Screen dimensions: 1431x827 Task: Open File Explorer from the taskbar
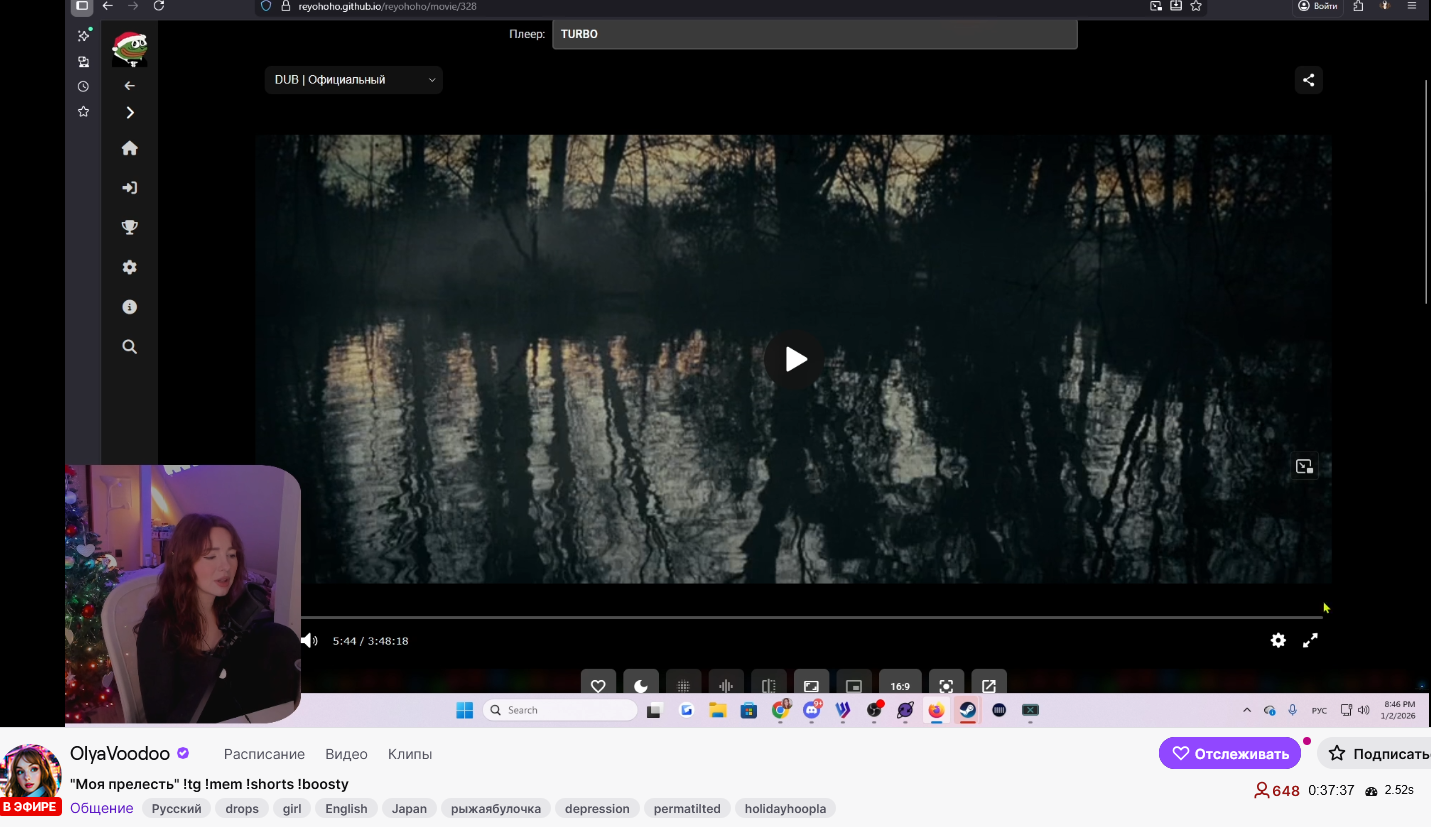point(717,710)
